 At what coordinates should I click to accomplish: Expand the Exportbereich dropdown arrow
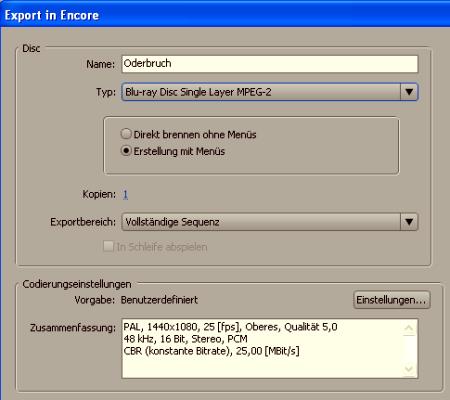click(409, 222)
